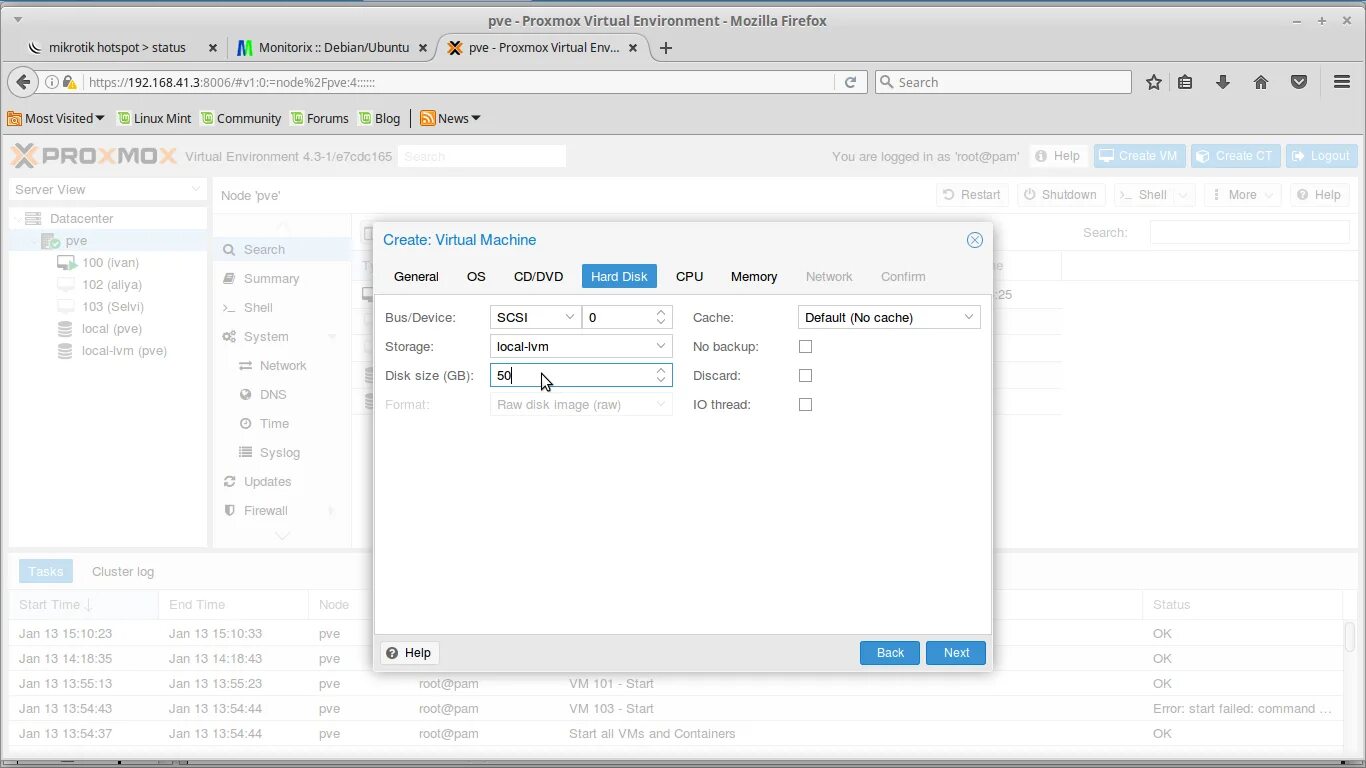Reload the page with the refresh icon
Viewport: 1366px width, 768px height.
coord(850,82)
